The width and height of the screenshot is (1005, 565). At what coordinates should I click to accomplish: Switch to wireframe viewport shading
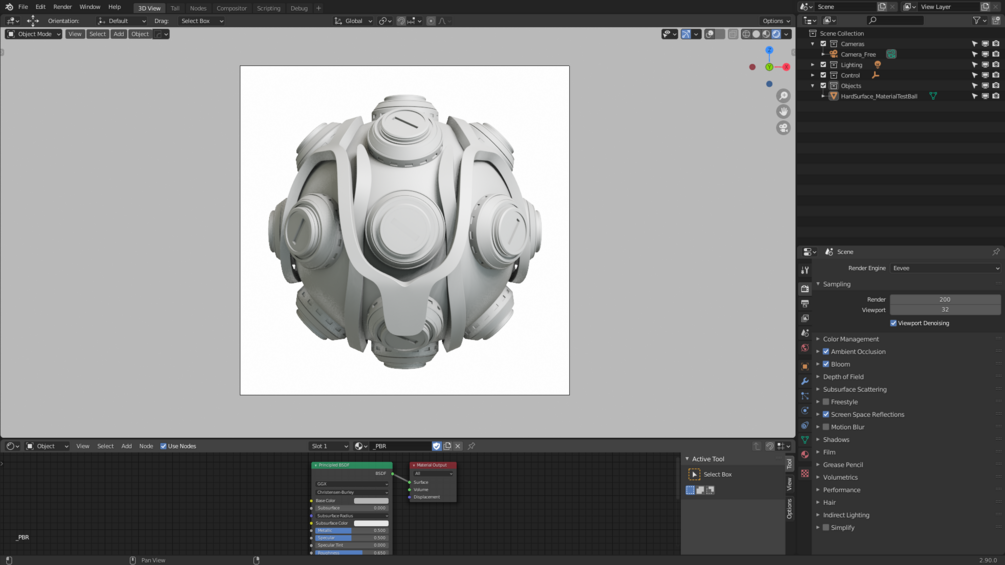[746, 34]
